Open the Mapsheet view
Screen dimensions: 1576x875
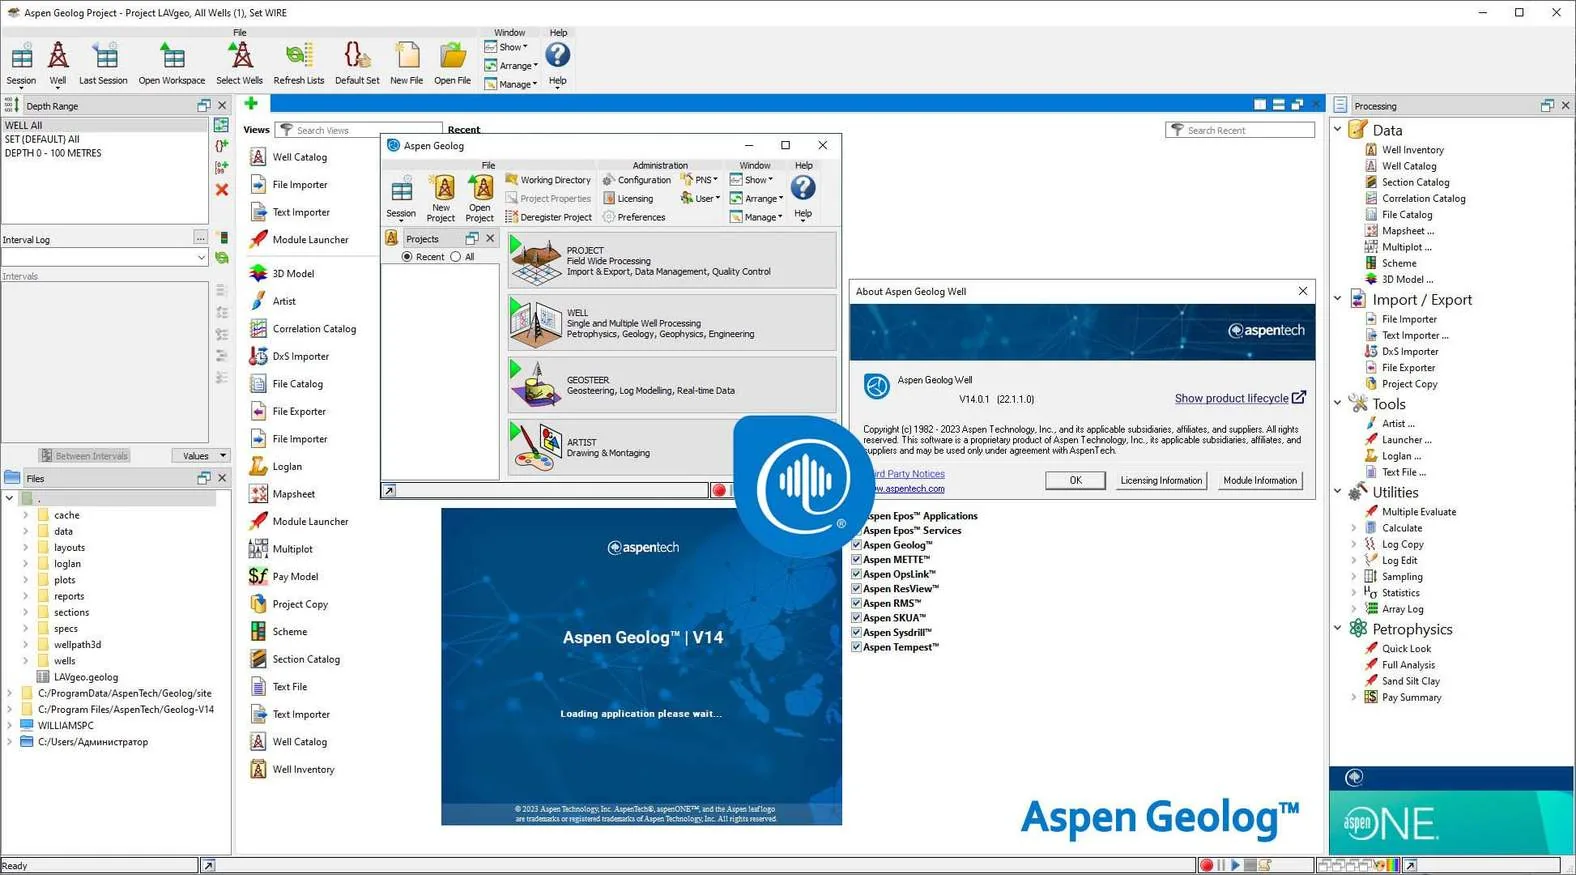[293, 494]
